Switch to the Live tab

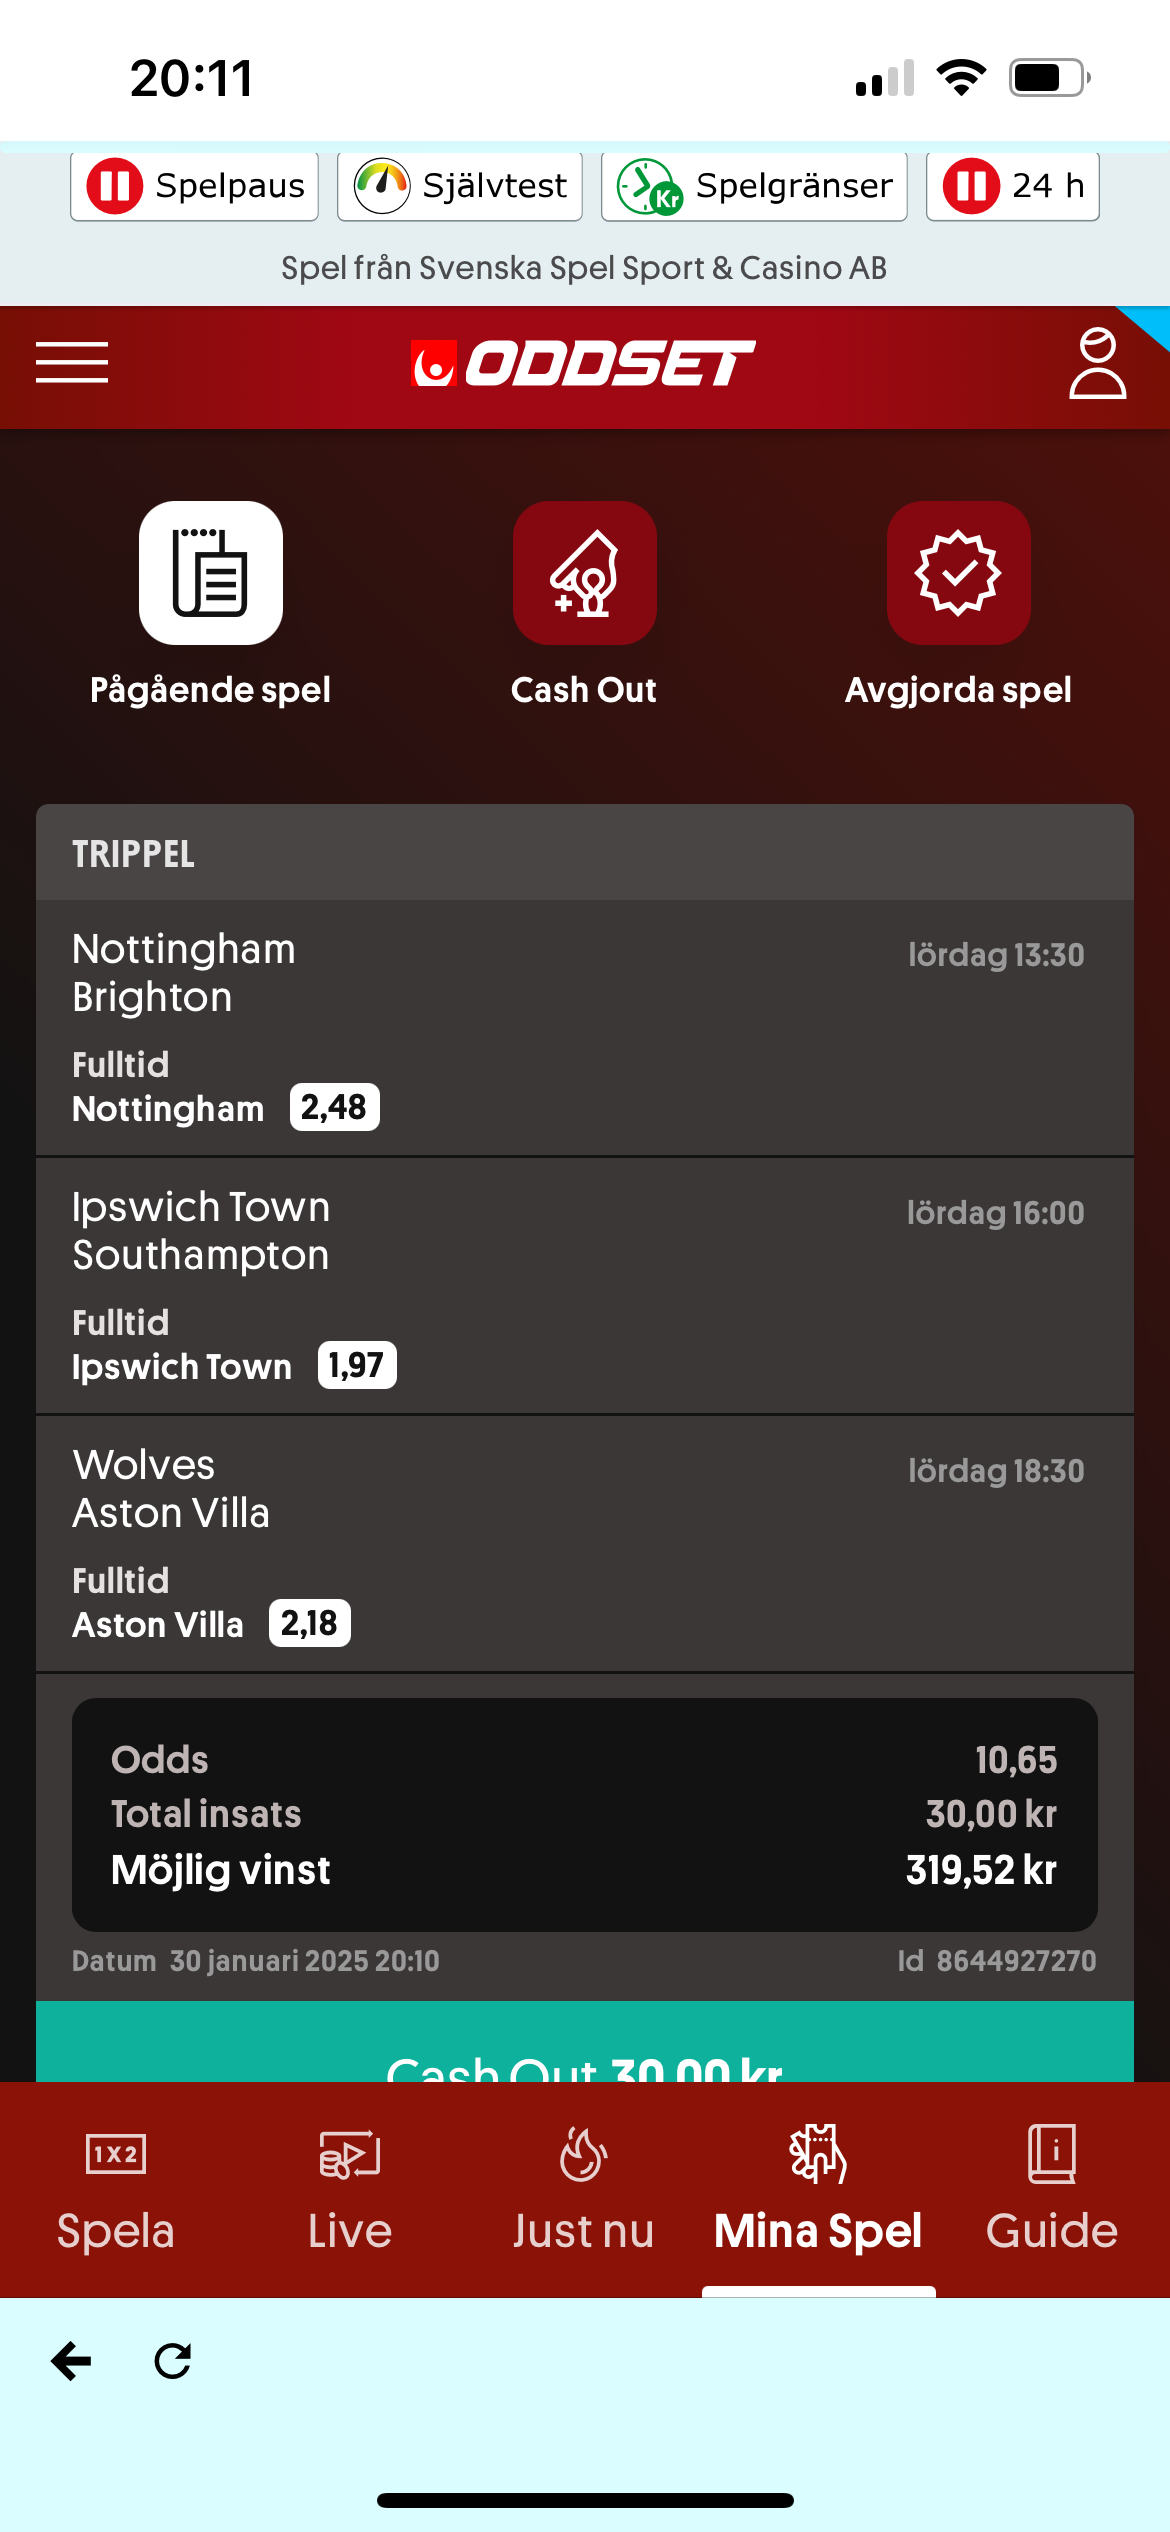click(x=350, y=2190)
